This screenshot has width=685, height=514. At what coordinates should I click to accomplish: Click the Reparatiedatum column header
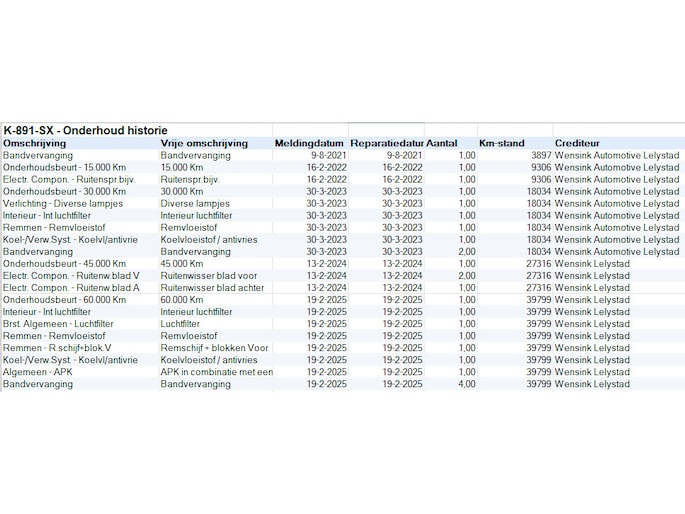point(386,143)
